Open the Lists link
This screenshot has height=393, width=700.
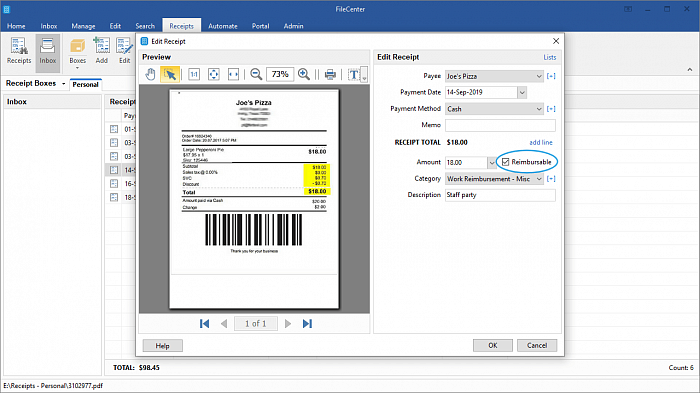click(550, 57)
